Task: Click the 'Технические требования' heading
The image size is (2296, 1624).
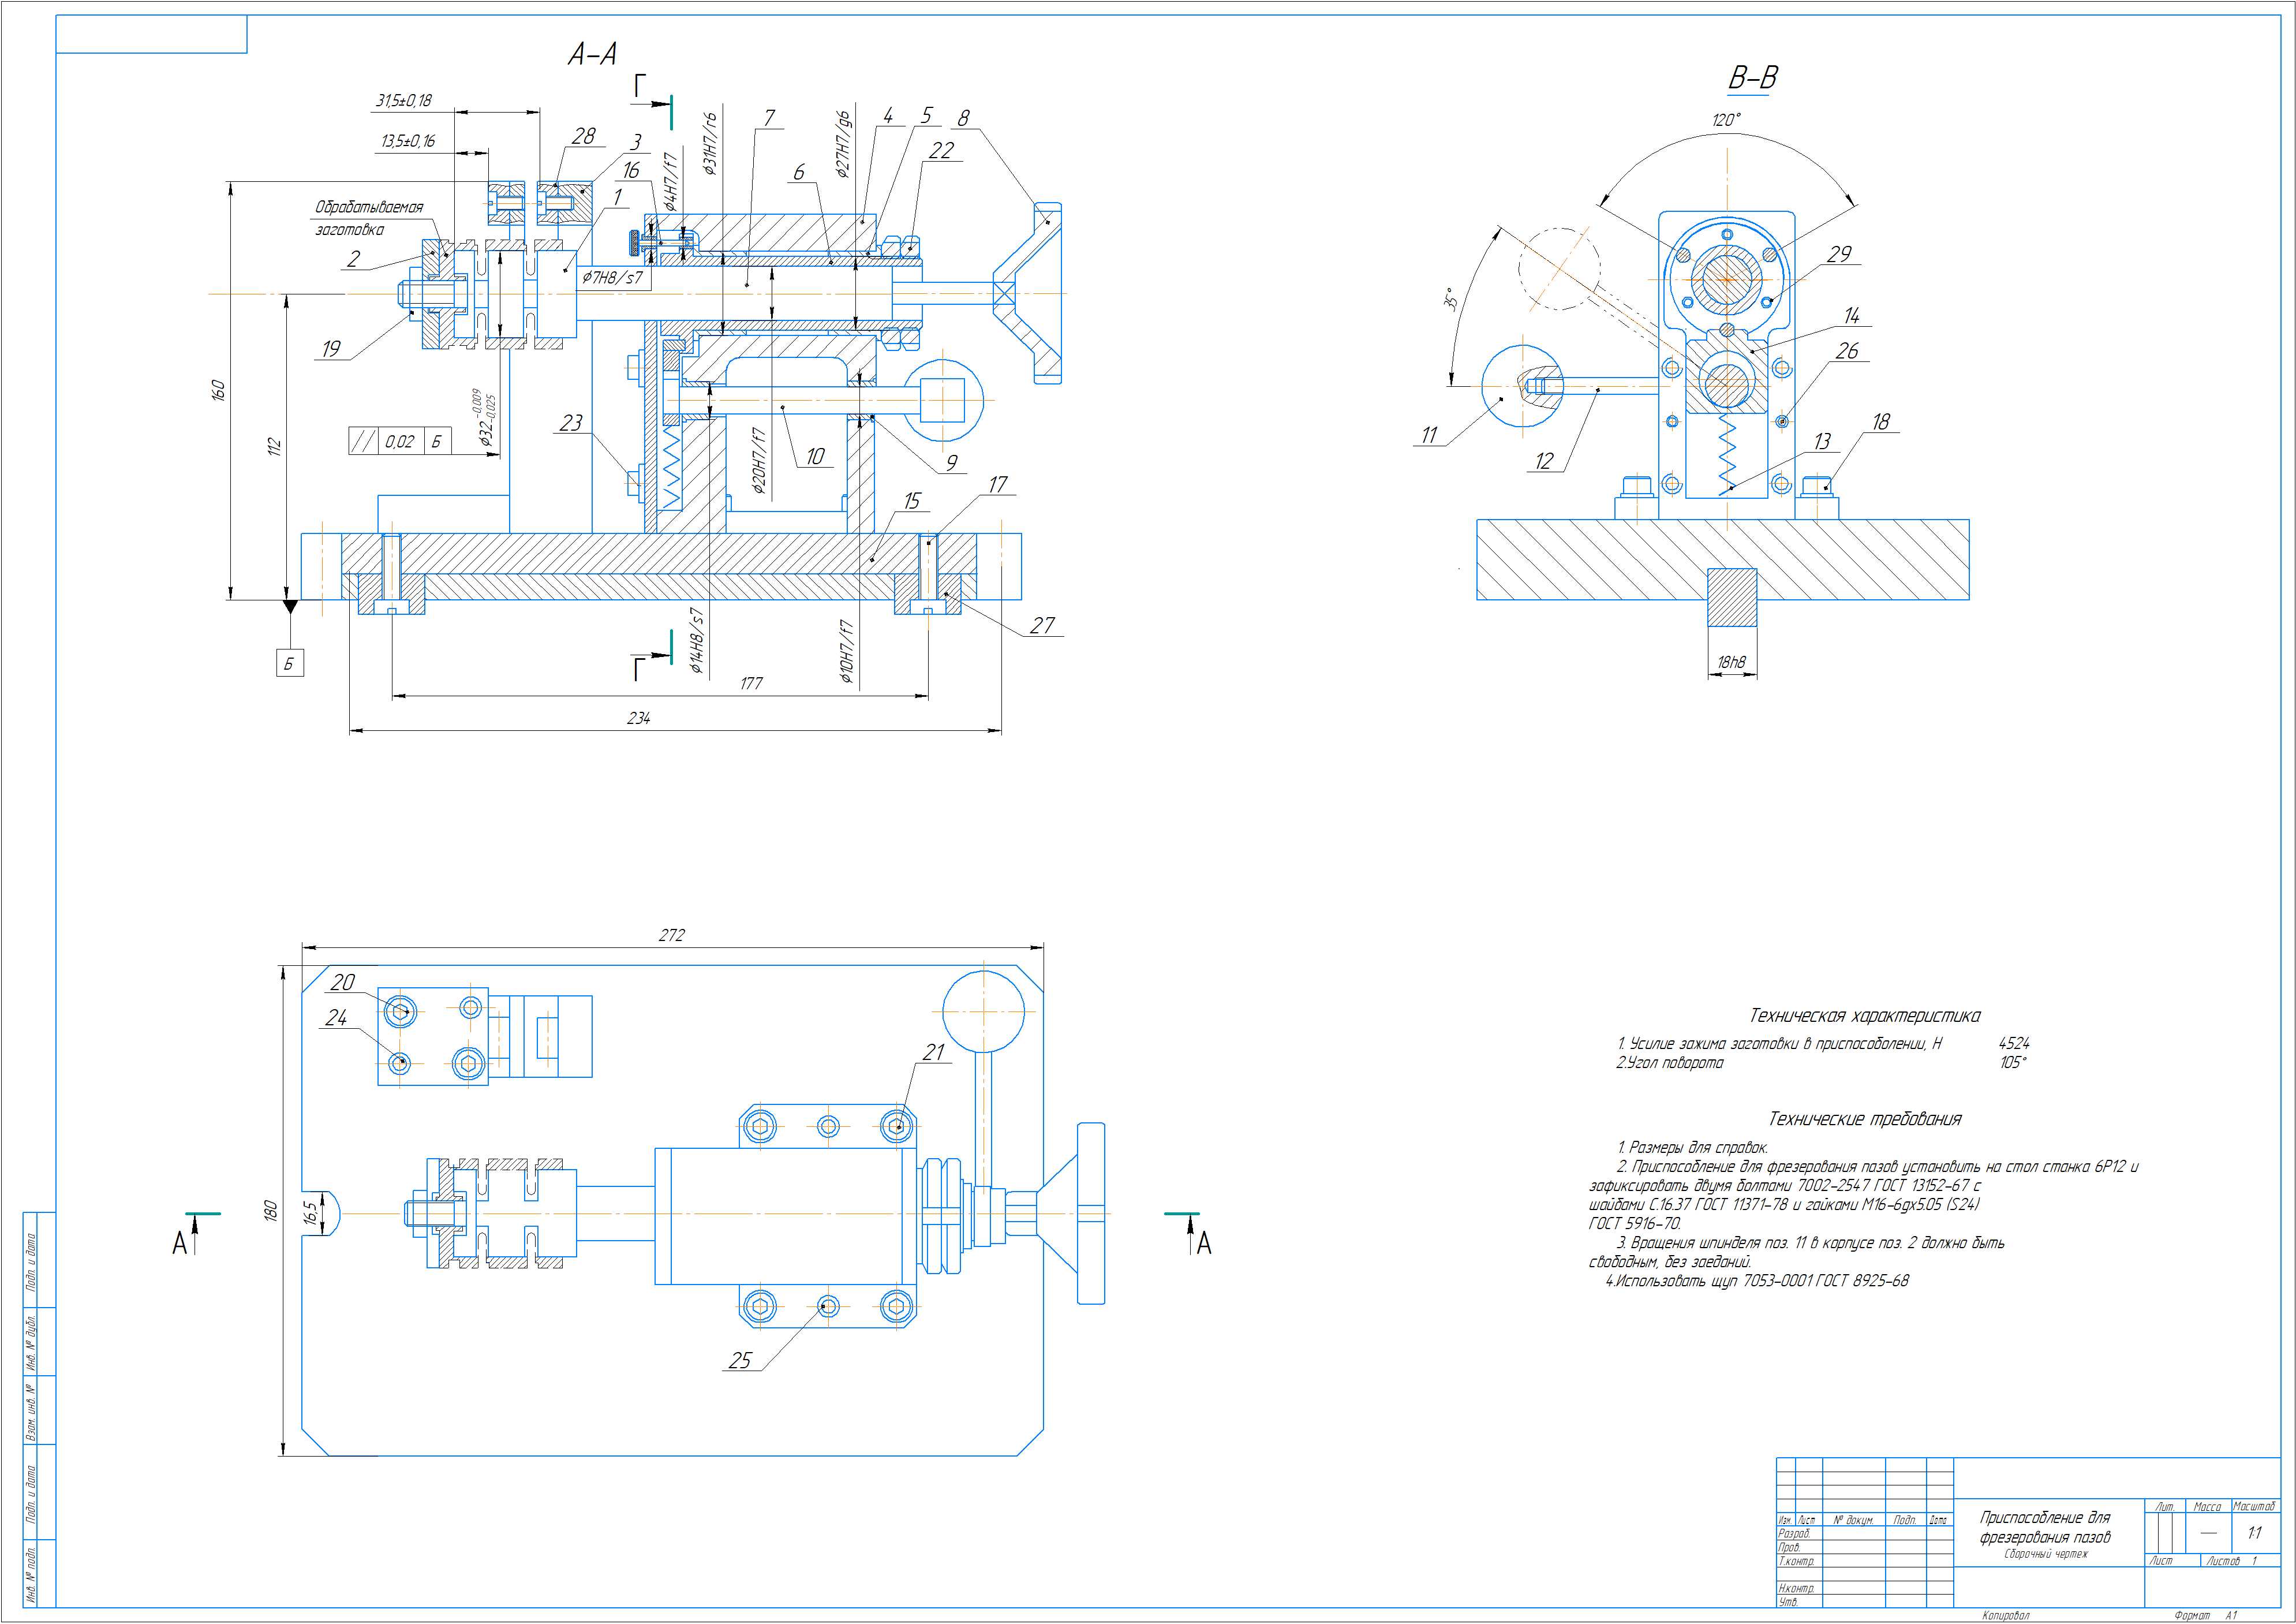Action: click(x=1865, y=1119)
